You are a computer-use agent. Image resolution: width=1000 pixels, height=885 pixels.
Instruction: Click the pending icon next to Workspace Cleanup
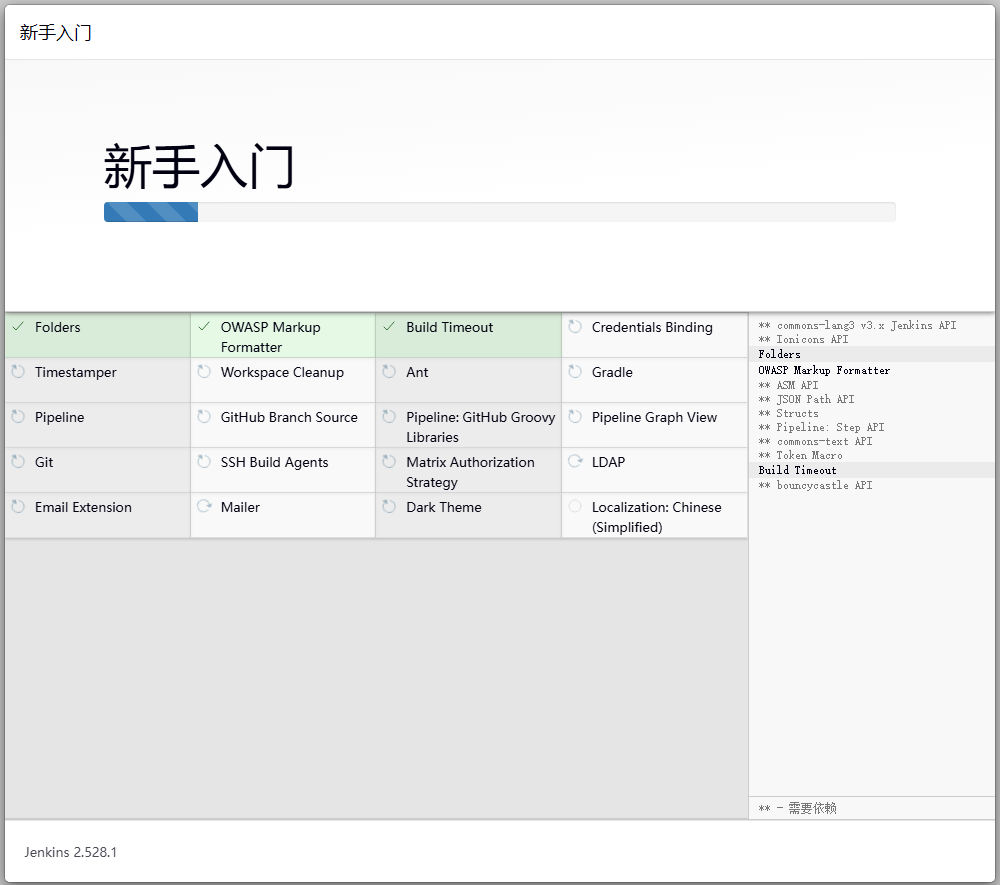point(204,371)
